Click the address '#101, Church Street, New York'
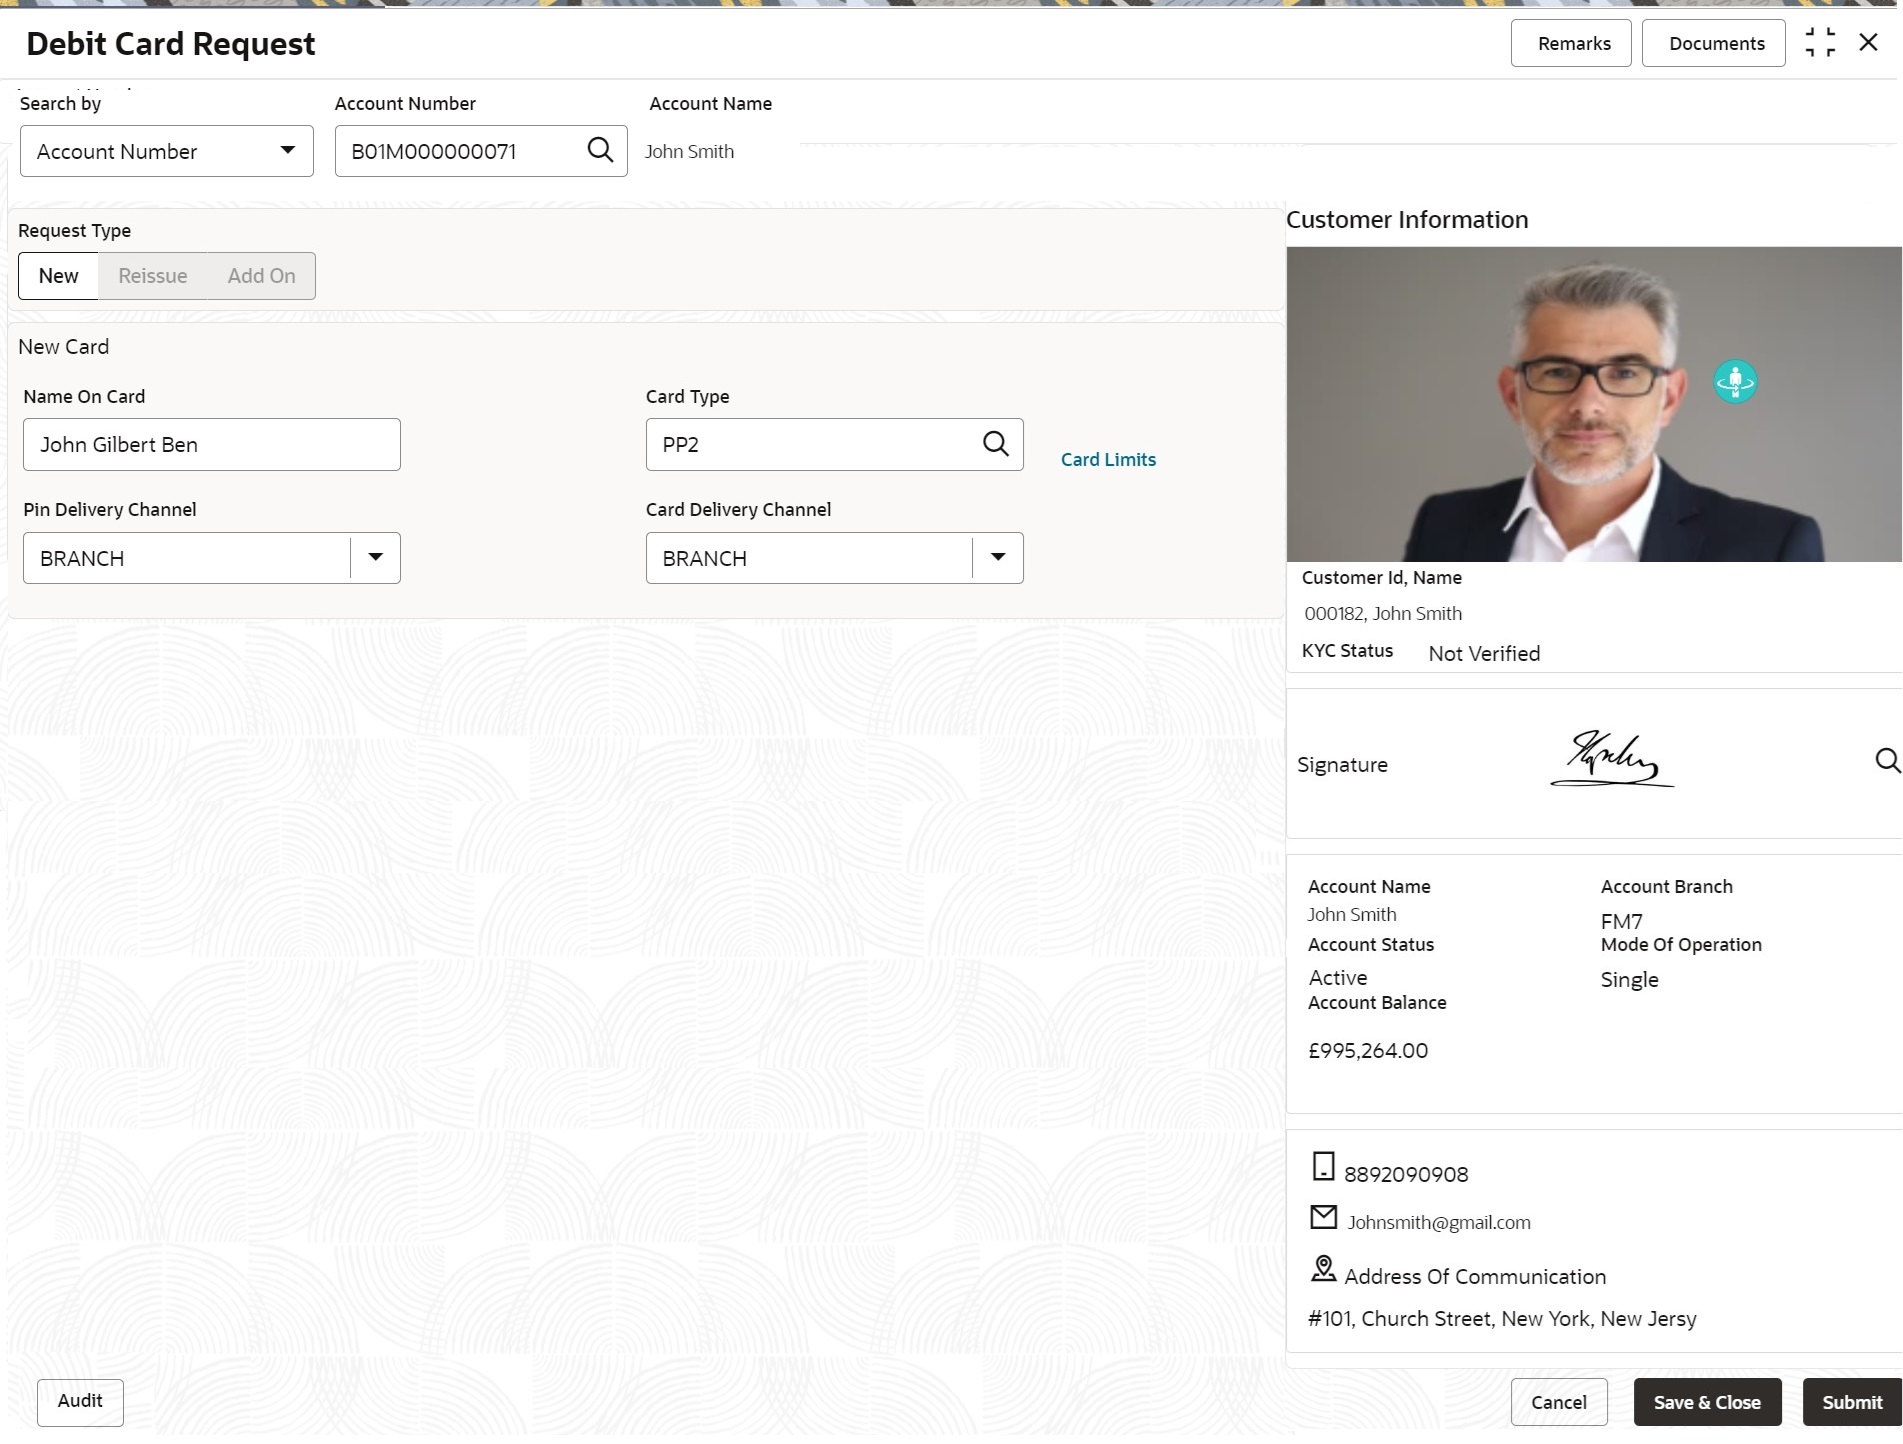The width and height of the screenshot is (1903, 1444). tap(1502, 1318)
